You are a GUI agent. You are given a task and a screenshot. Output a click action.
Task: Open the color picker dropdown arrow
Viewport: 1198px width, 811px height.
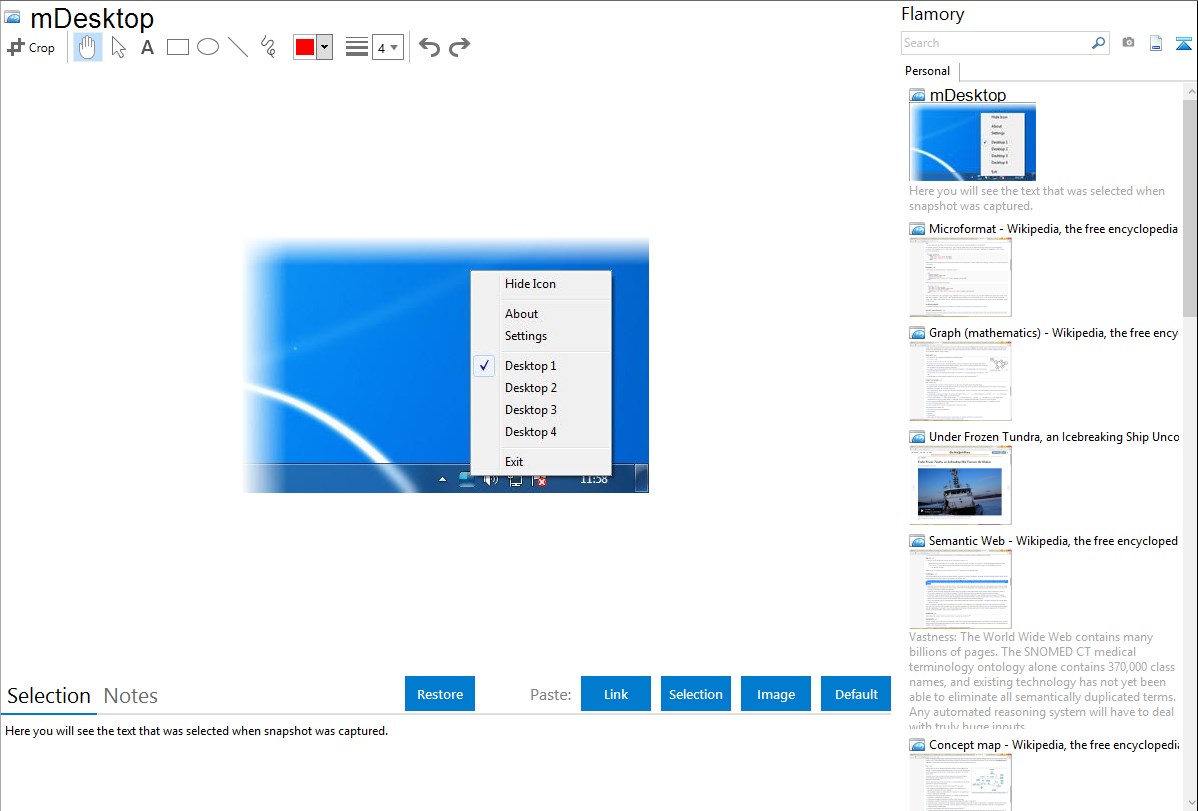click(x=324, y=47)
